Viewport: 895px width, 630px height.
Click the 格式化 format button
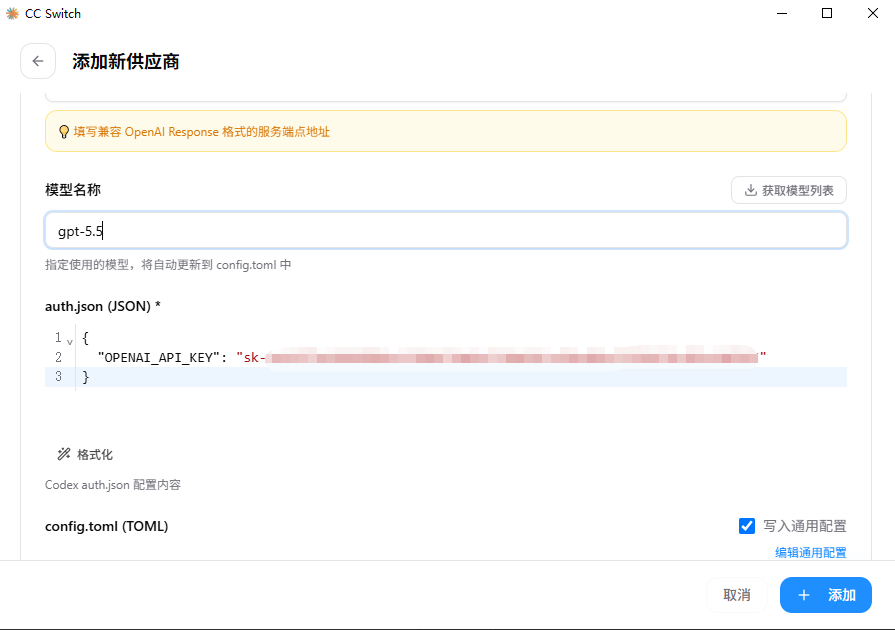85,454
